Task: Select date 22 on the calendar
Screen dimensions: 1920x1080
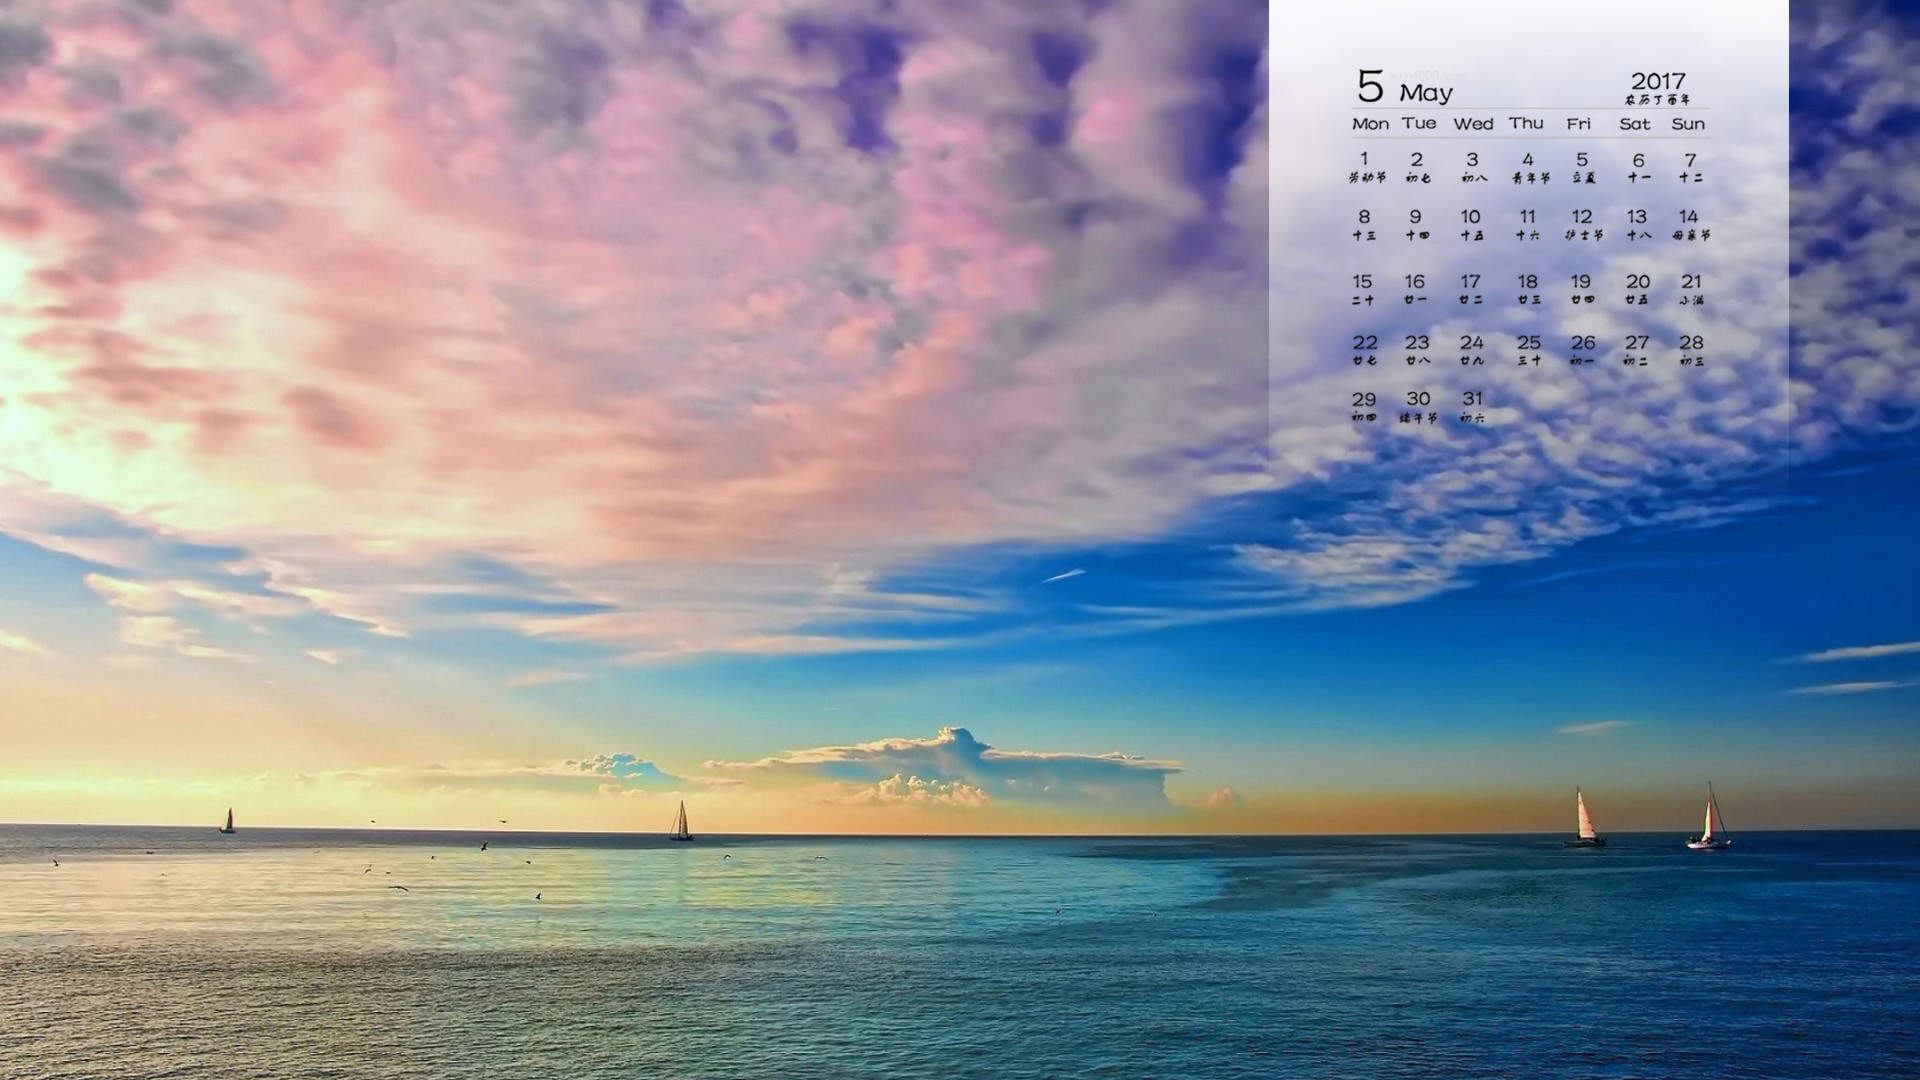Action: (x=1365, y=343)
